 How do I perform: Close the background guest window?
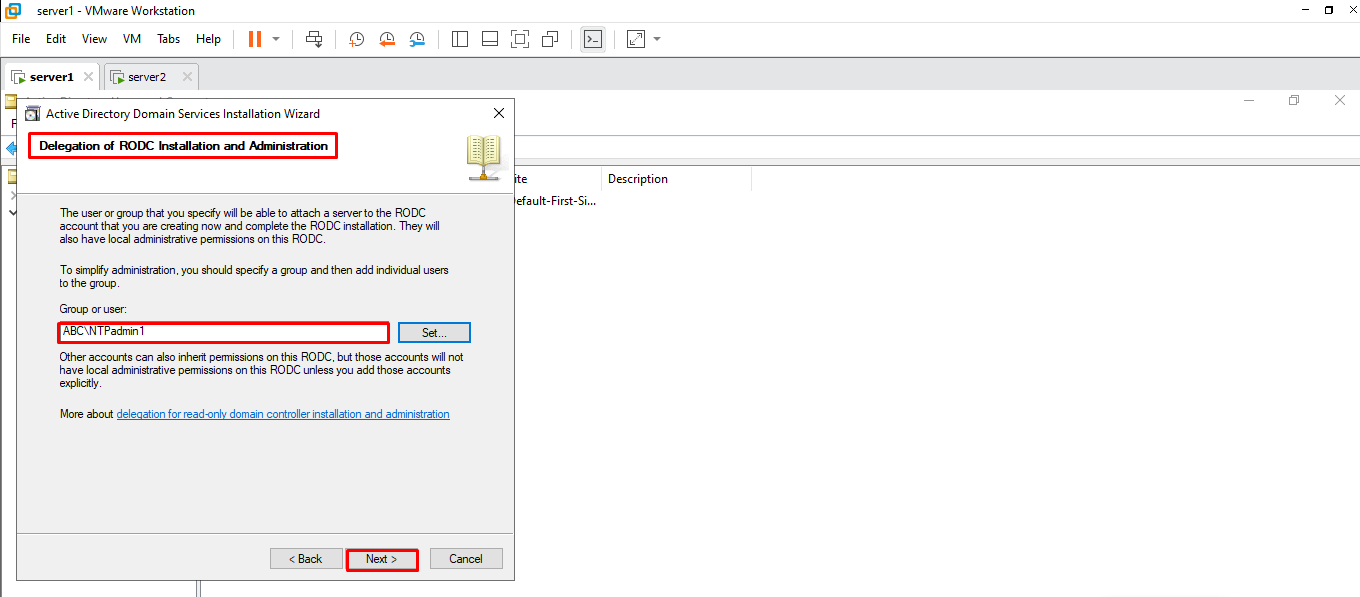point(1340,100)
